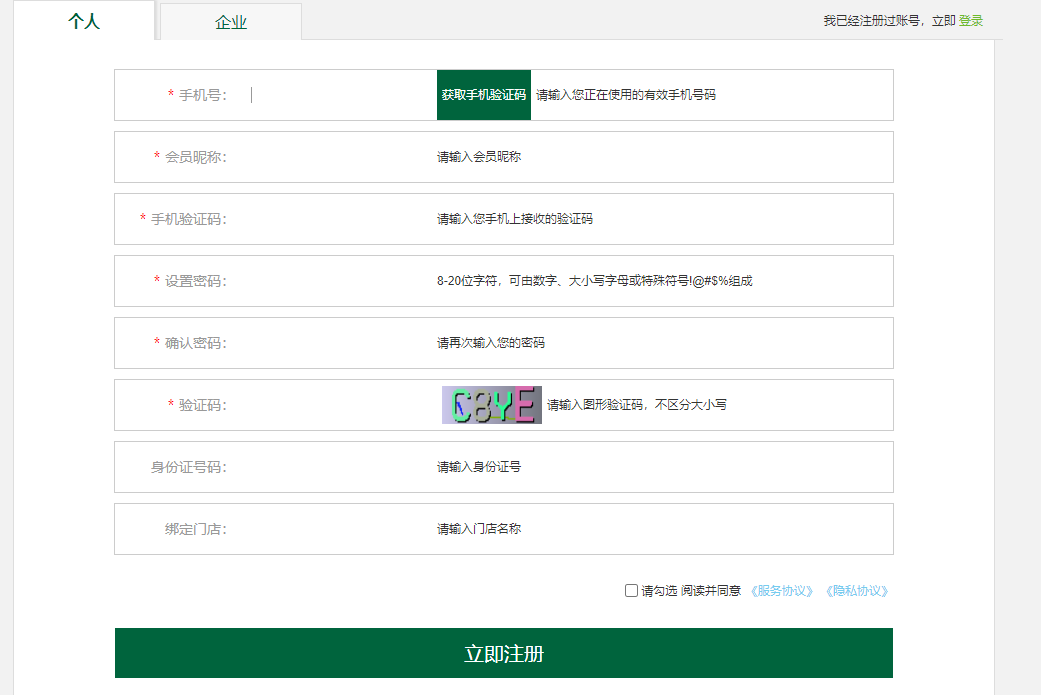1041x695 pixels.
Task: Select the 手机验证码 input field
Action: point(330,219)
